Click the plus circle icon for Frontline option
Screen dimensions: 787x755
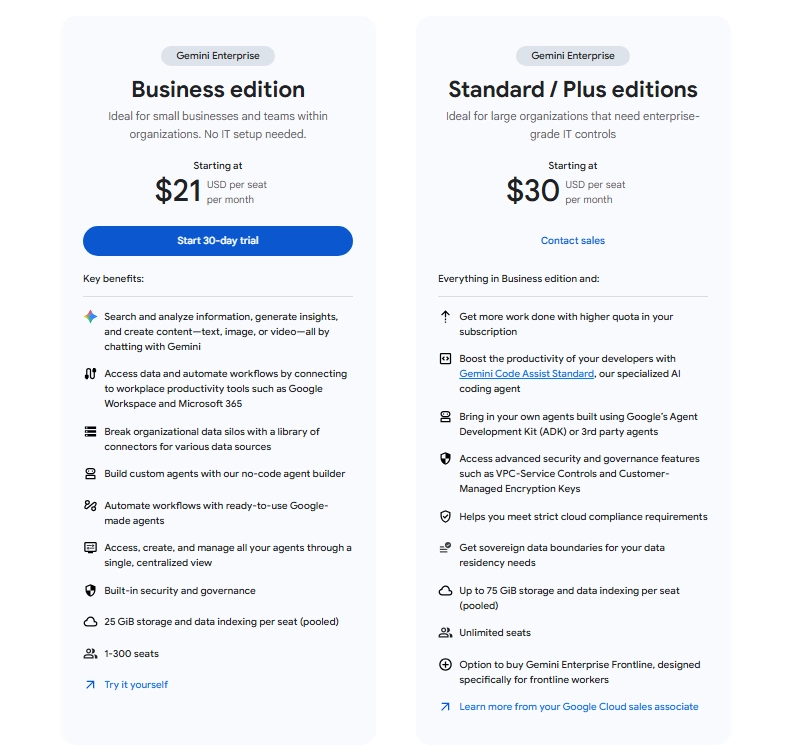click(445, 665)
